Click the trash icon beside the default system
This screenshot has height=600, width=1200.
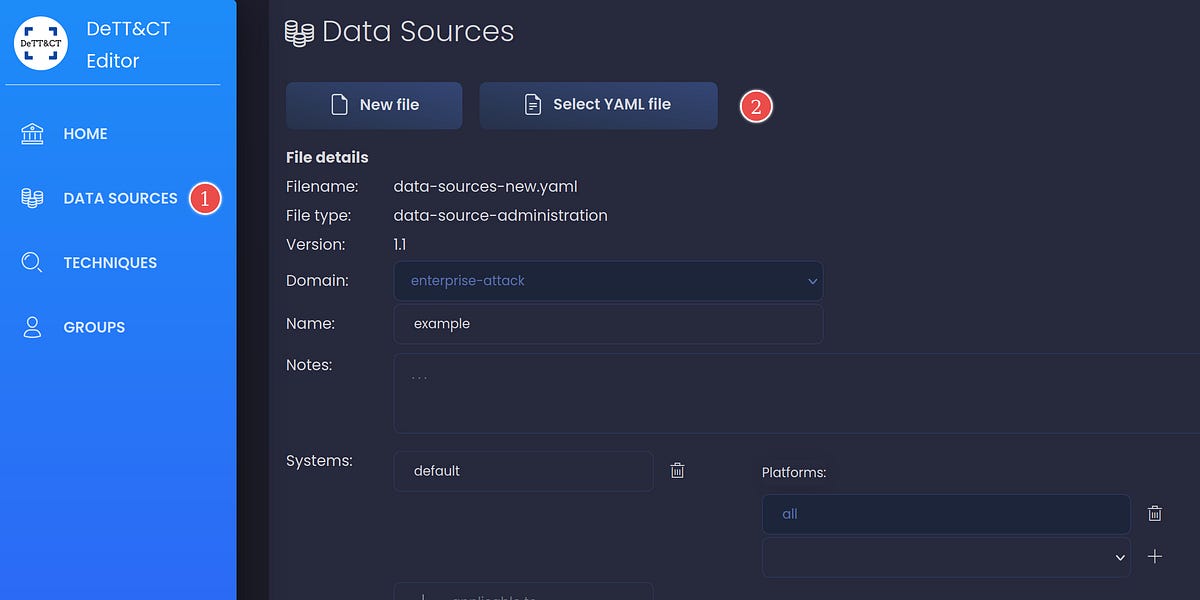tap(677, 470)
